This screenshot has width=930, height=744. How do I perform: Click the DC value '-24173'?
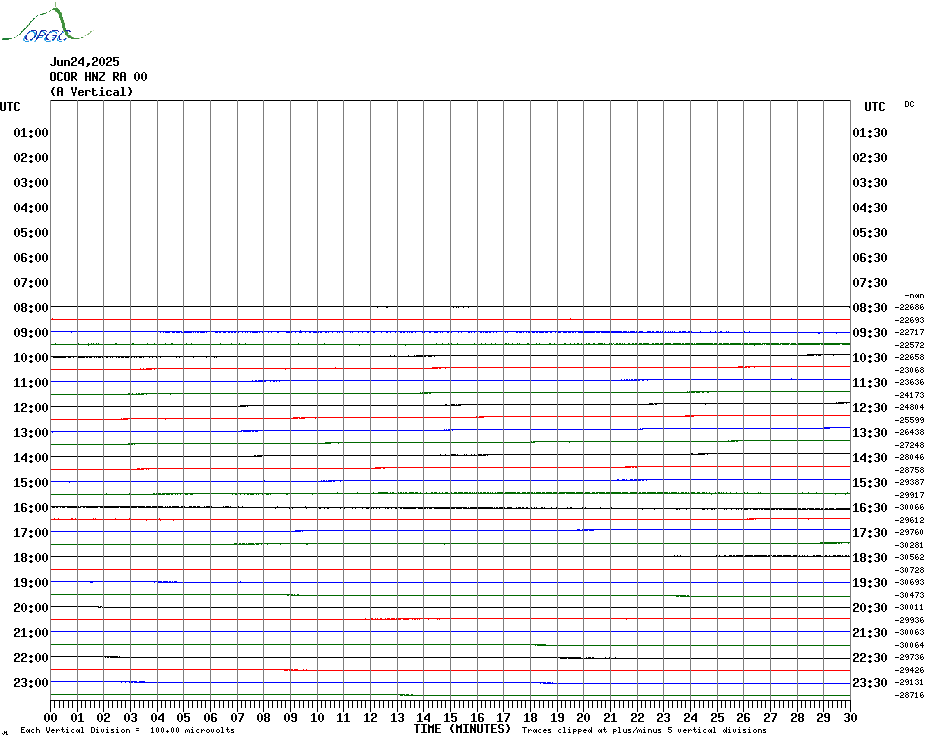[x=909, y=395]
